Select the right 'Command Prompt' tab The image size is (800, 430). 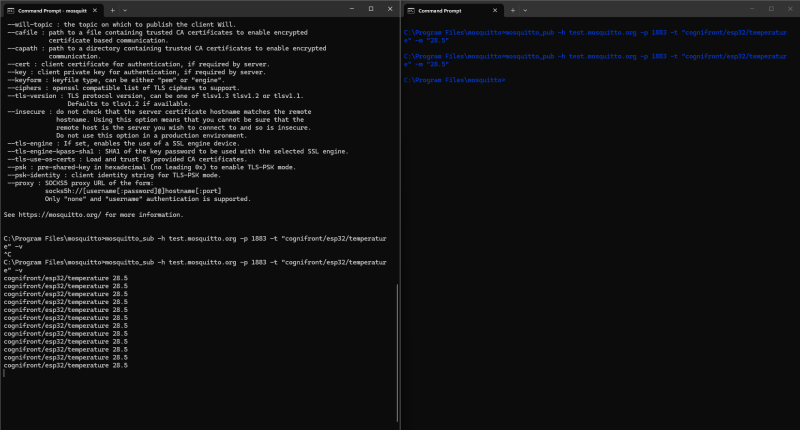pos(453,10)
